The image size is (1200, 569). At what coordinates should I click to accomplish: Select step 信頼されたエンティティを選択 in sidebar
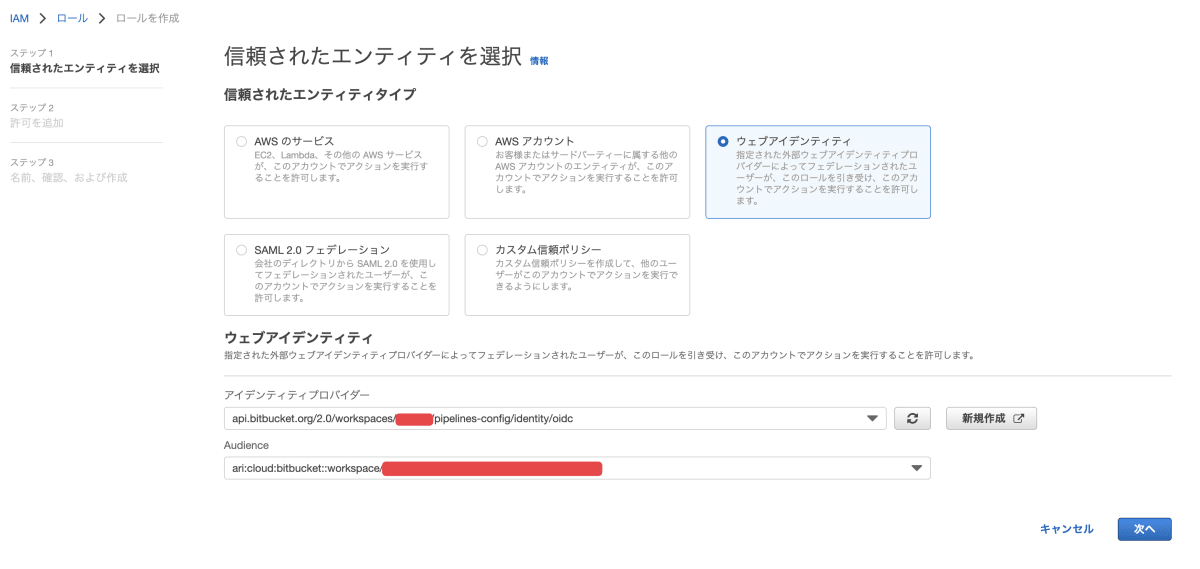point(84,68)
